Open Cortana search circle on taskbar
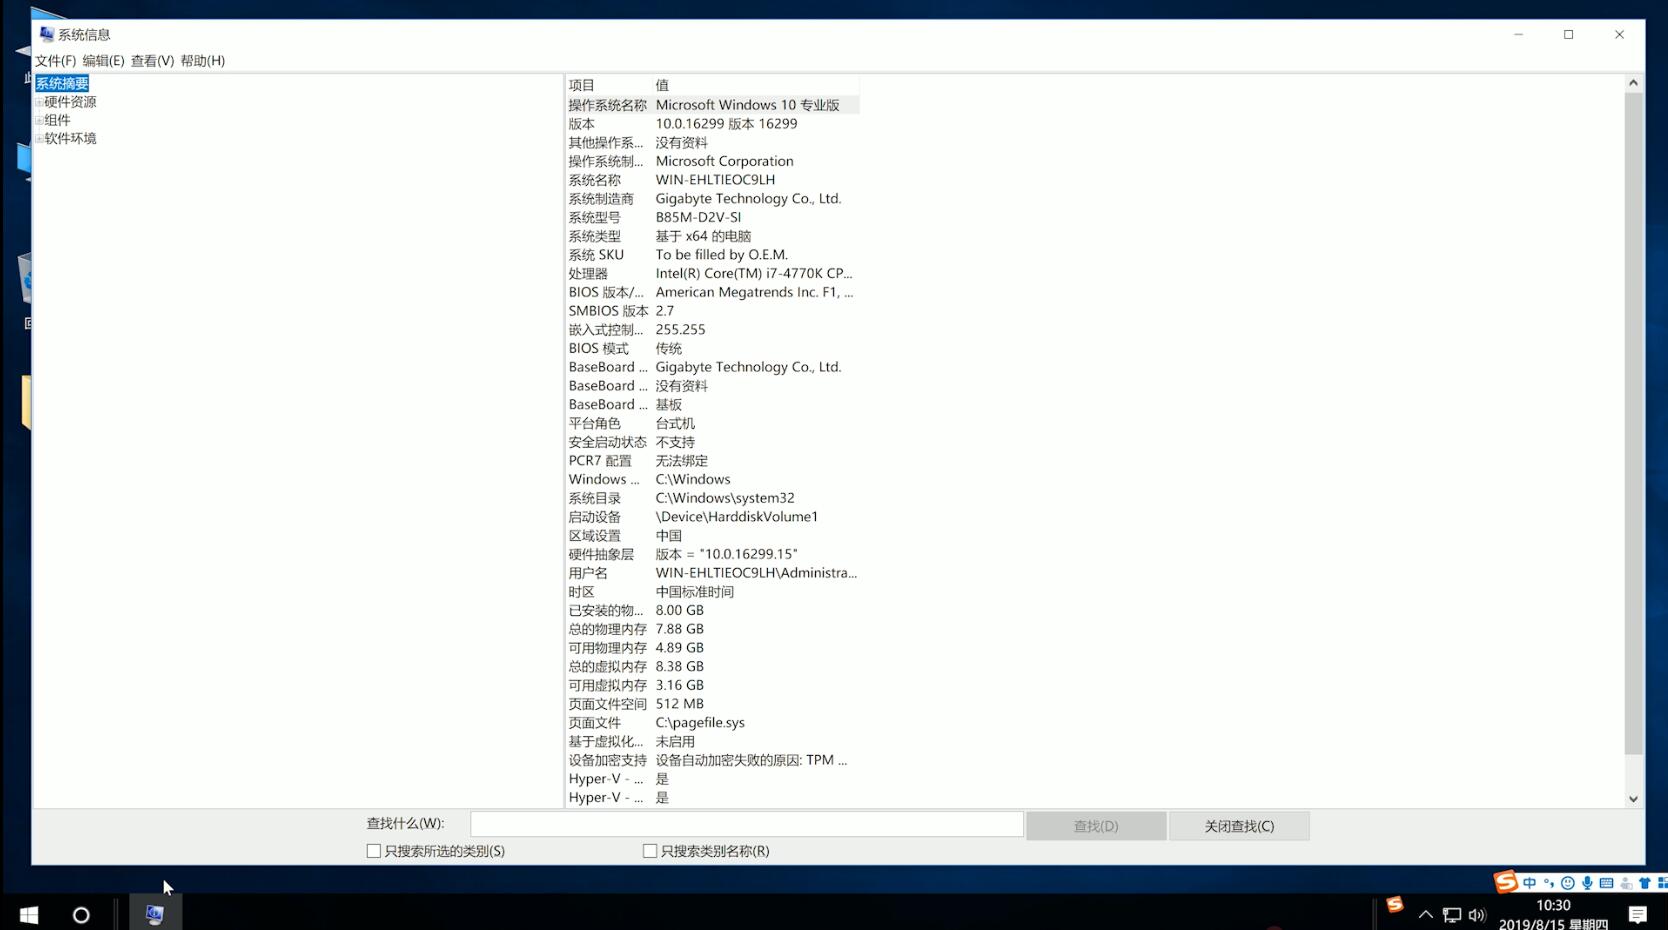Image resolution: width=1668 pixels, height=930 pixels. [81, 914]
